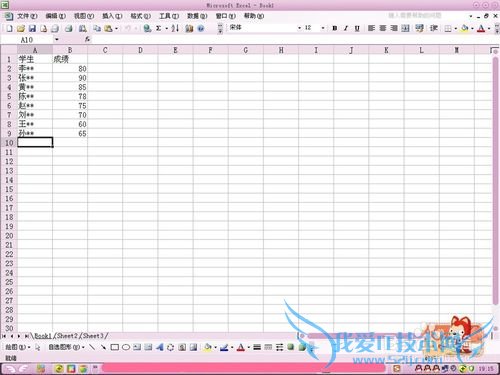Open the Draw menu button (绘图)
Viewport: 500px width, 375px height.
click(18, 347)
